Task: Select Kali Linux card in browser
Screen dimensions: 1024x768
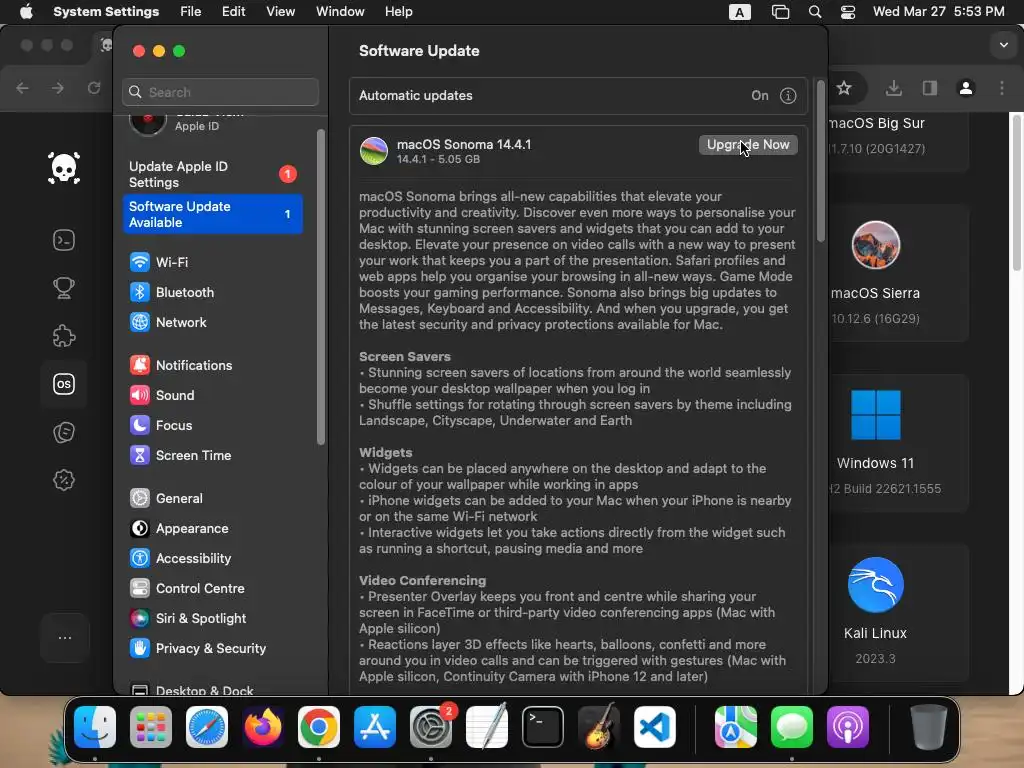Action: click(899, 612)
